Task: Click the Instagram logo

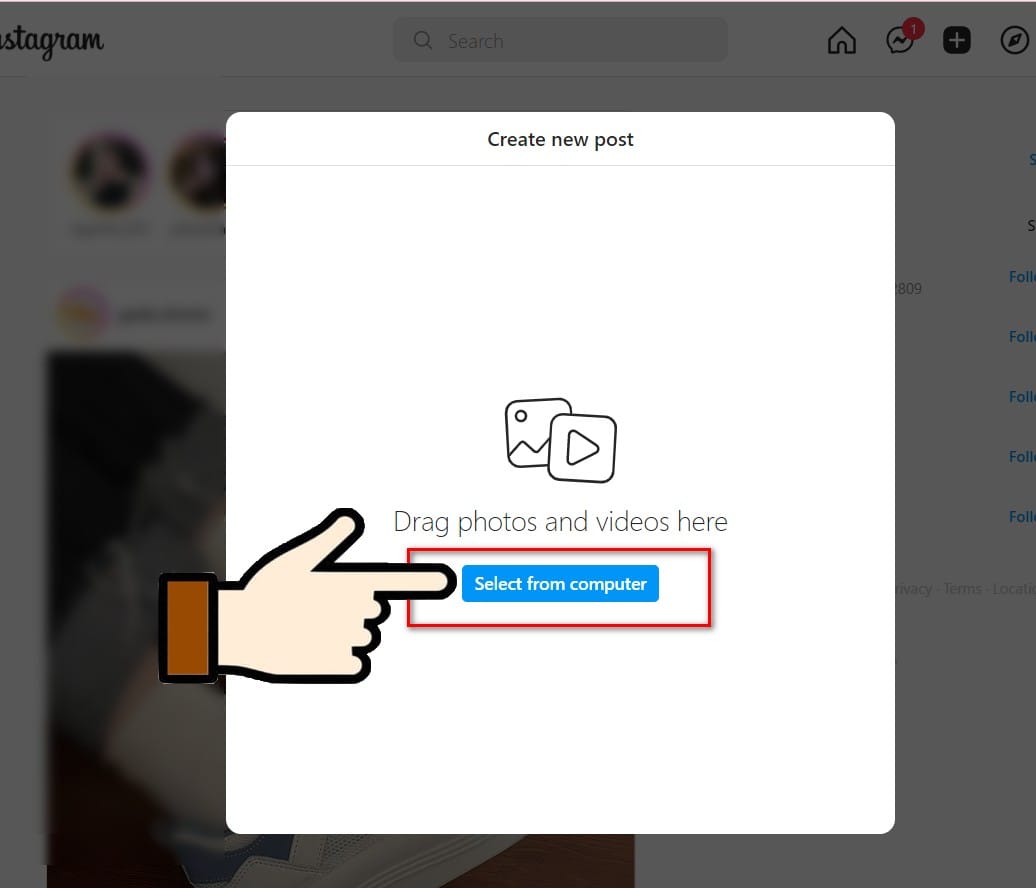Action: pos(52,42)
